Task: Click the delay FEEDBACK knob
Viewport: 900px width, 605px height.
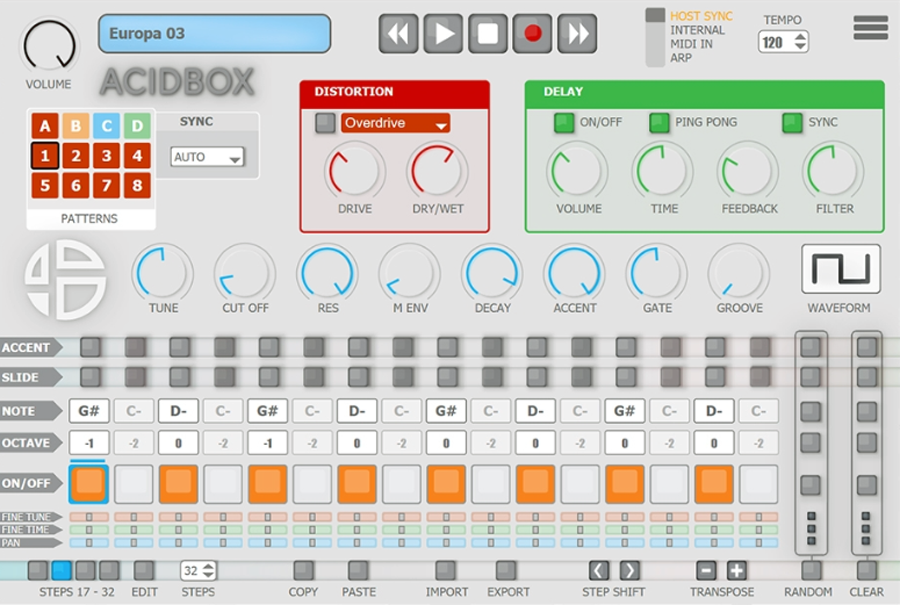Action: (748, 172)
